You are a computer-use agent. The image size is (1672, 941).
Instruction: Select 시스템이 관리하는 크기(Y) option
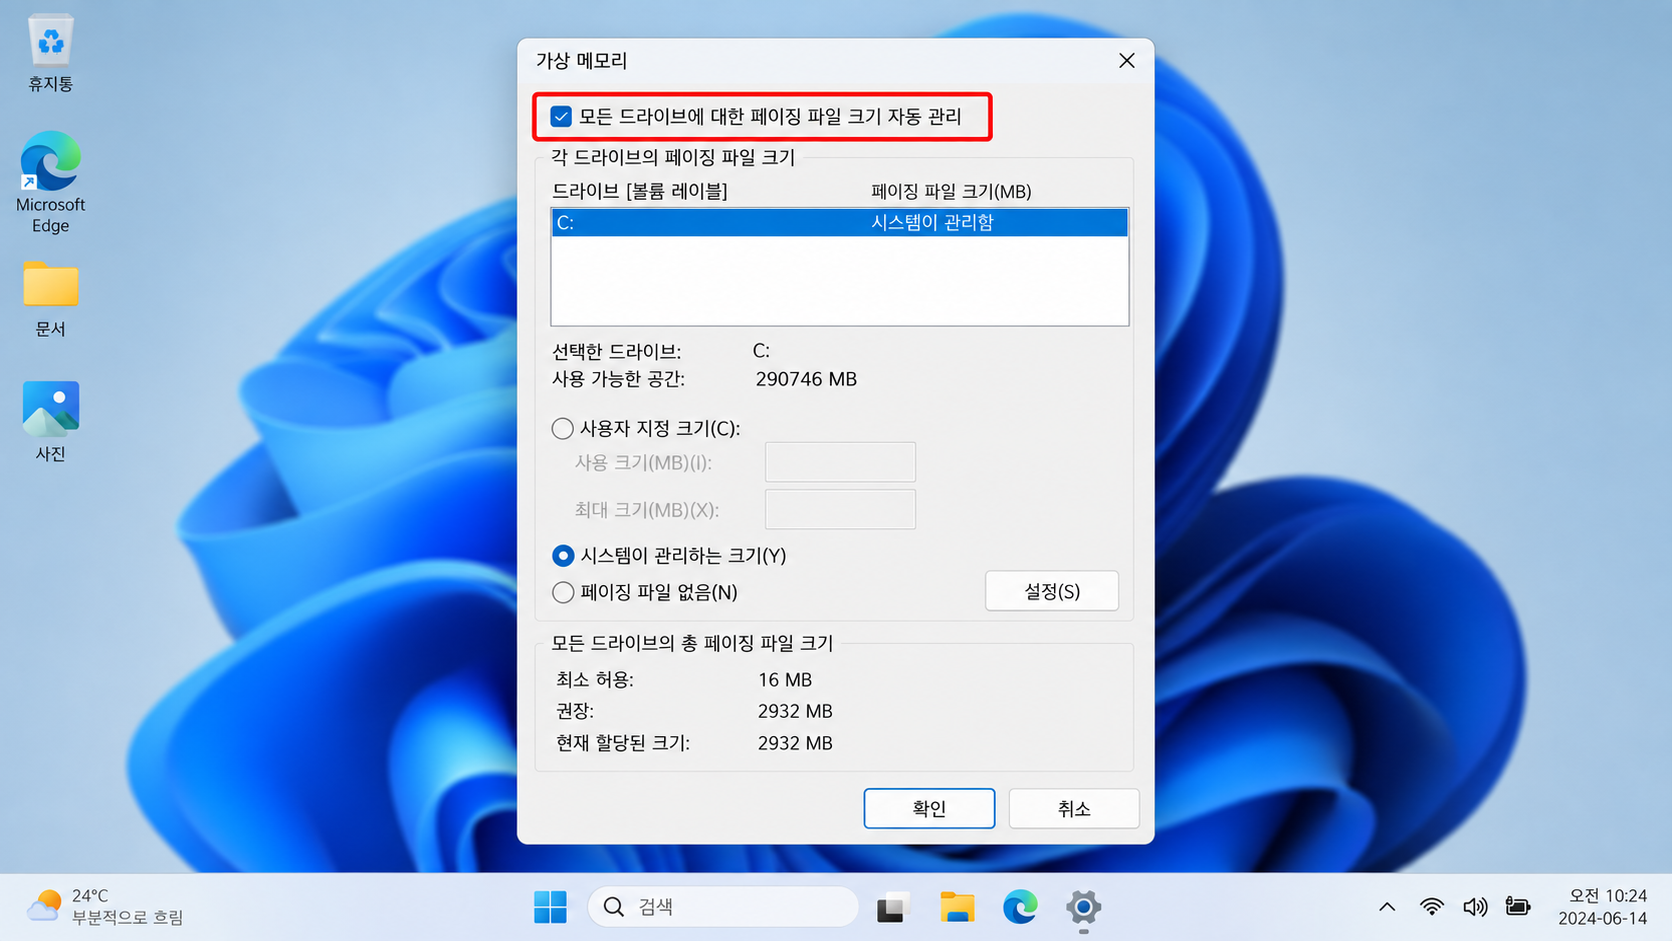coord(563,555)
